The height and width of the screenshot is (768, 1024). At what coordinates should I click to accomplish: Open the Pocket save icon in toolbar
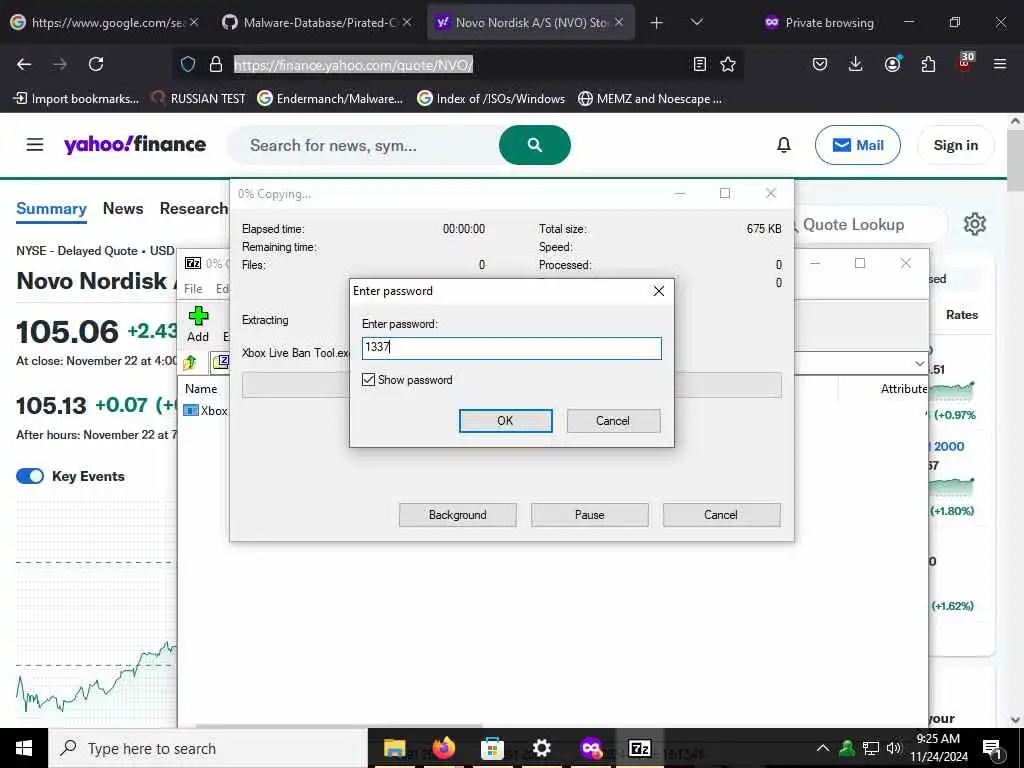click(x=820, y=64)
